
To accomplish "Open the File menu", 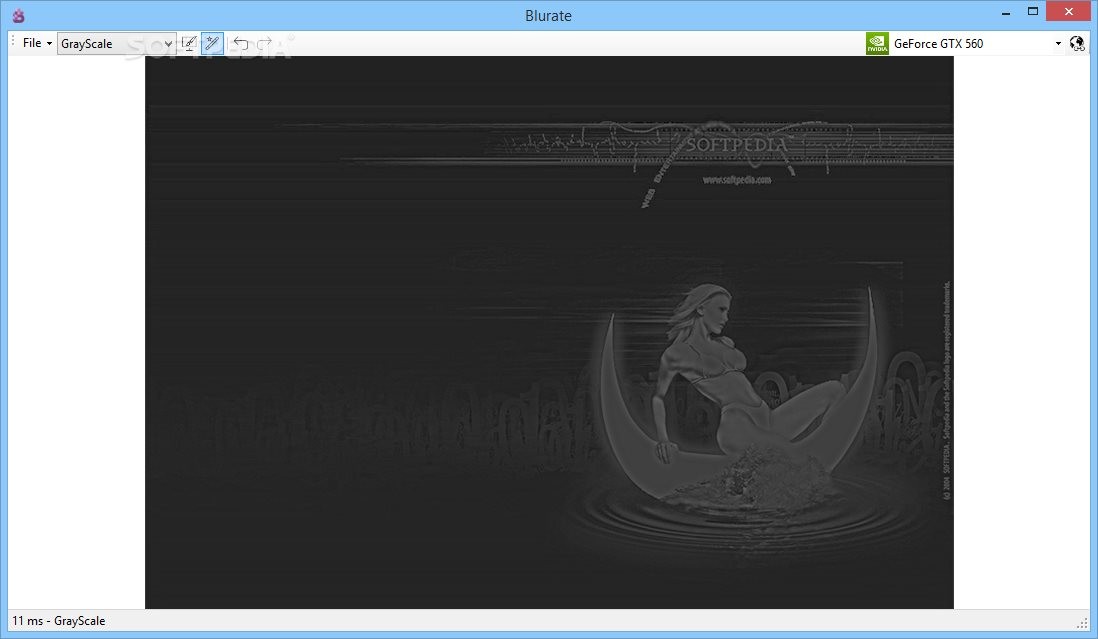I will [36, 43].
